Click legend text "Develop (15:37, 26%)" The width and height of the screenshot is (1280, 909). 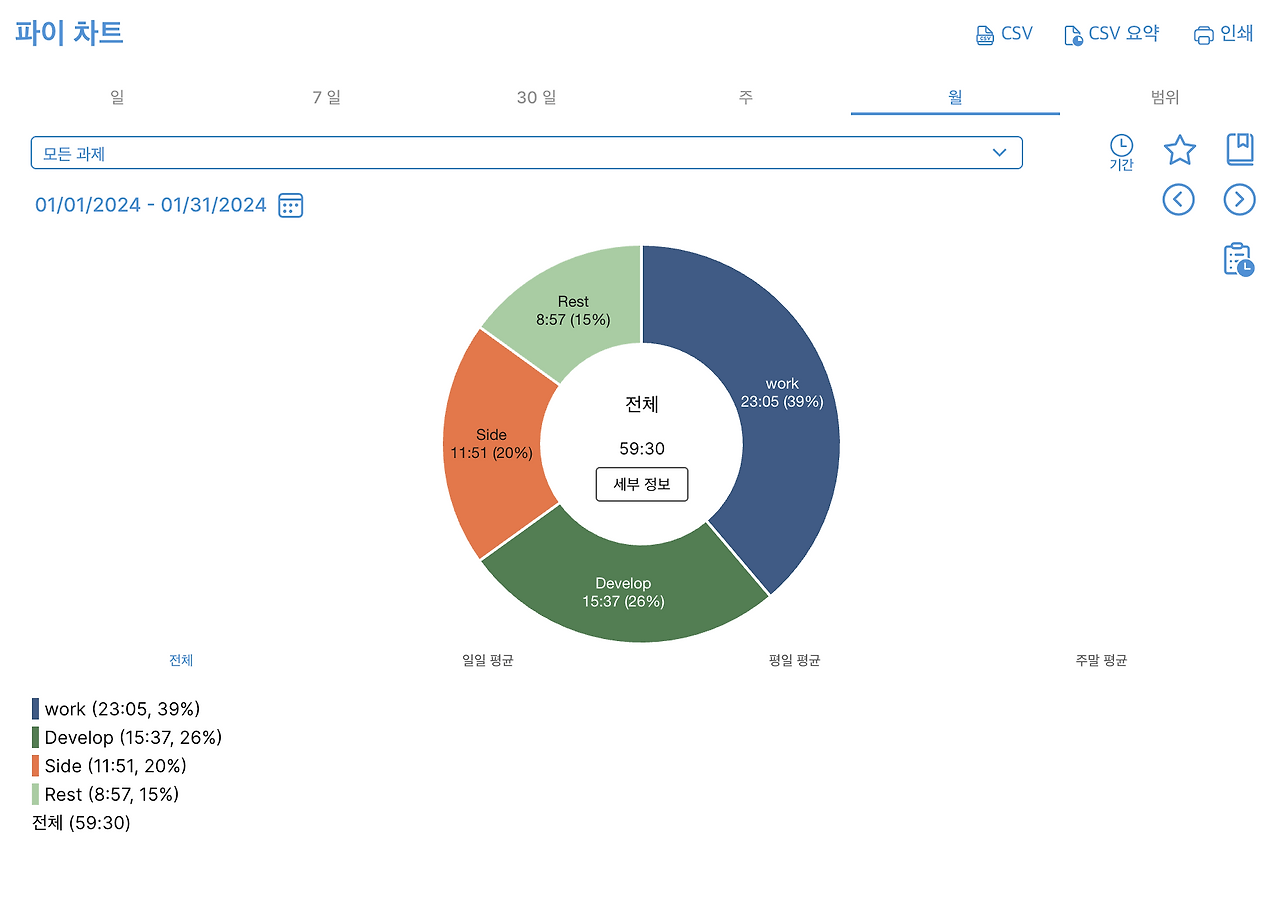point(133,737)
